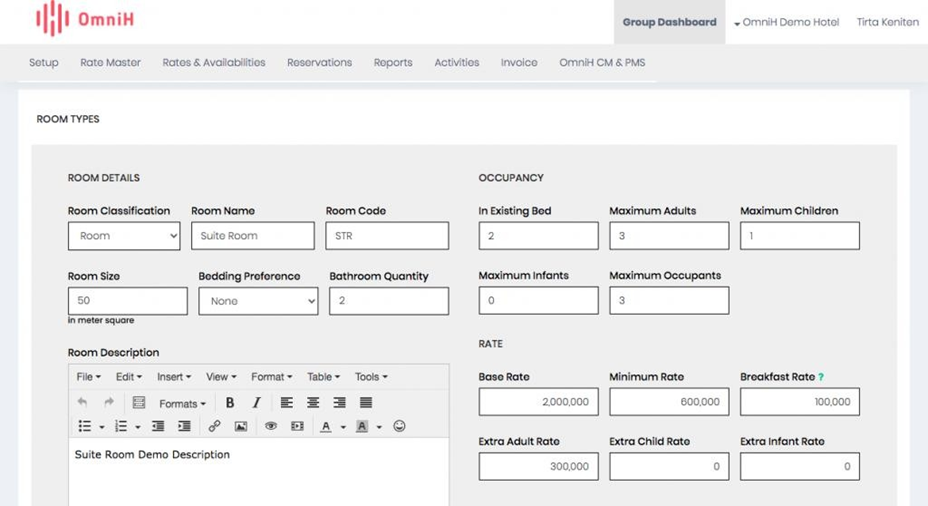
Task: Open the Activities section
Action: pos(457,63)
